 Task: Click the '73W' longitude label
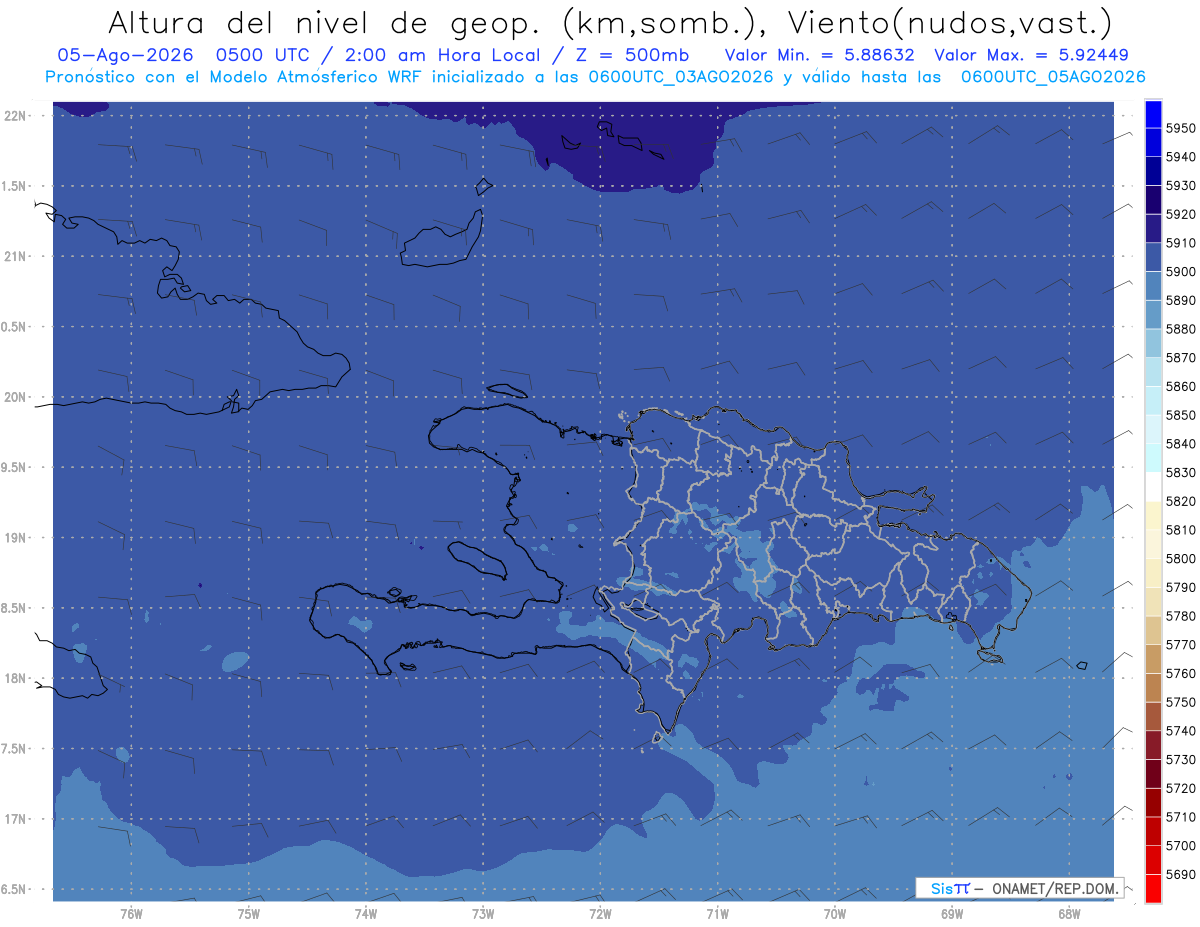coord(482,913)
